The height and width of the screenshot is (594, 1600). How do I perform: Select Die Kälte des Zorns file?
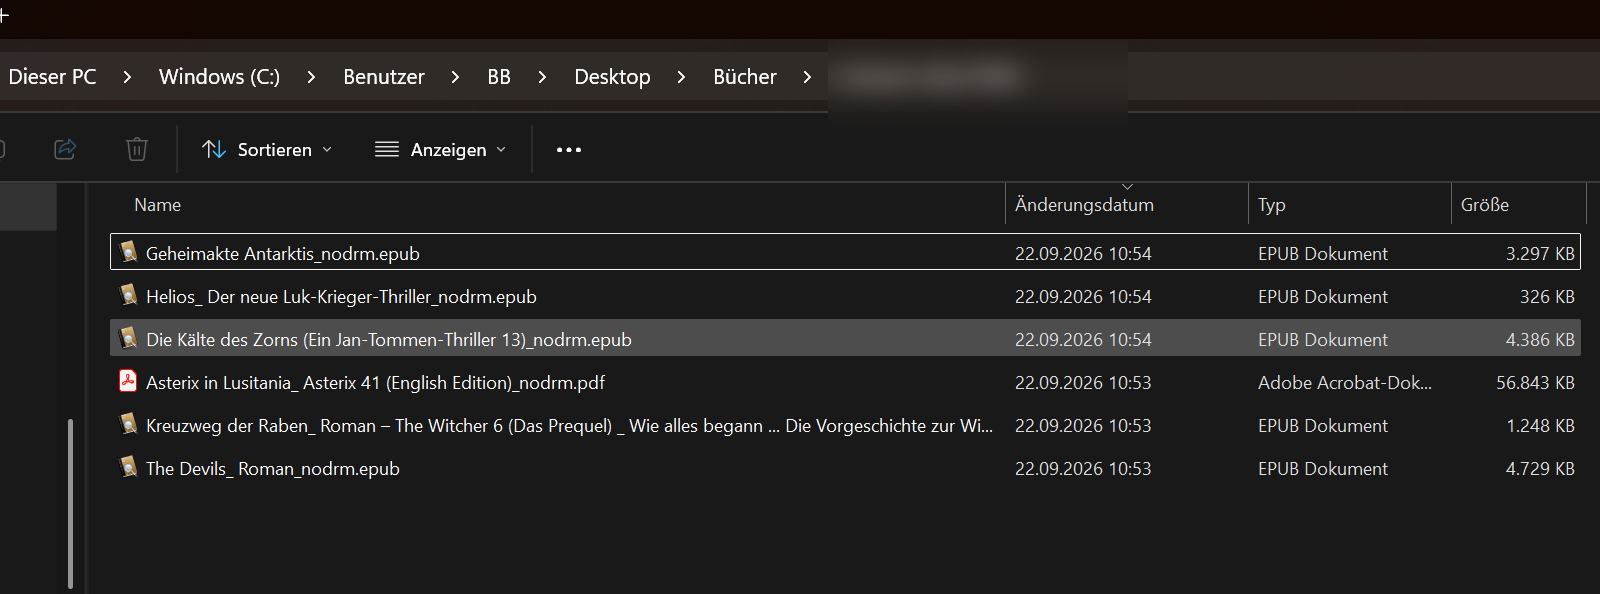coord(845,339)
